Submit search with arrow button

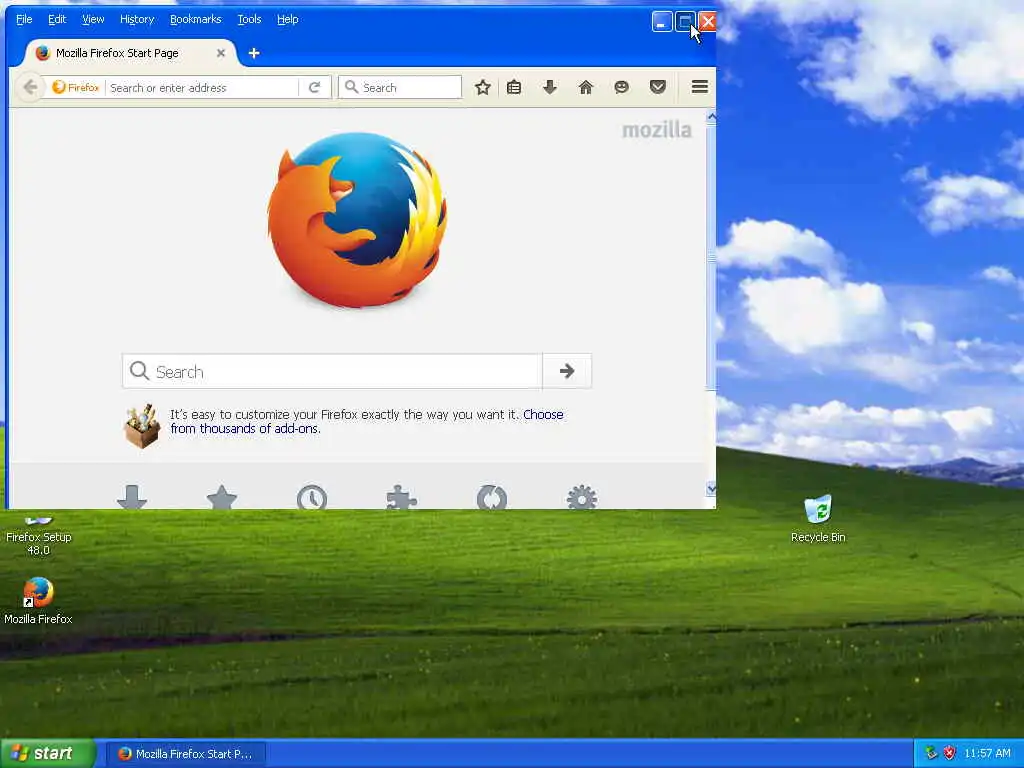click(x=567, y=371)
